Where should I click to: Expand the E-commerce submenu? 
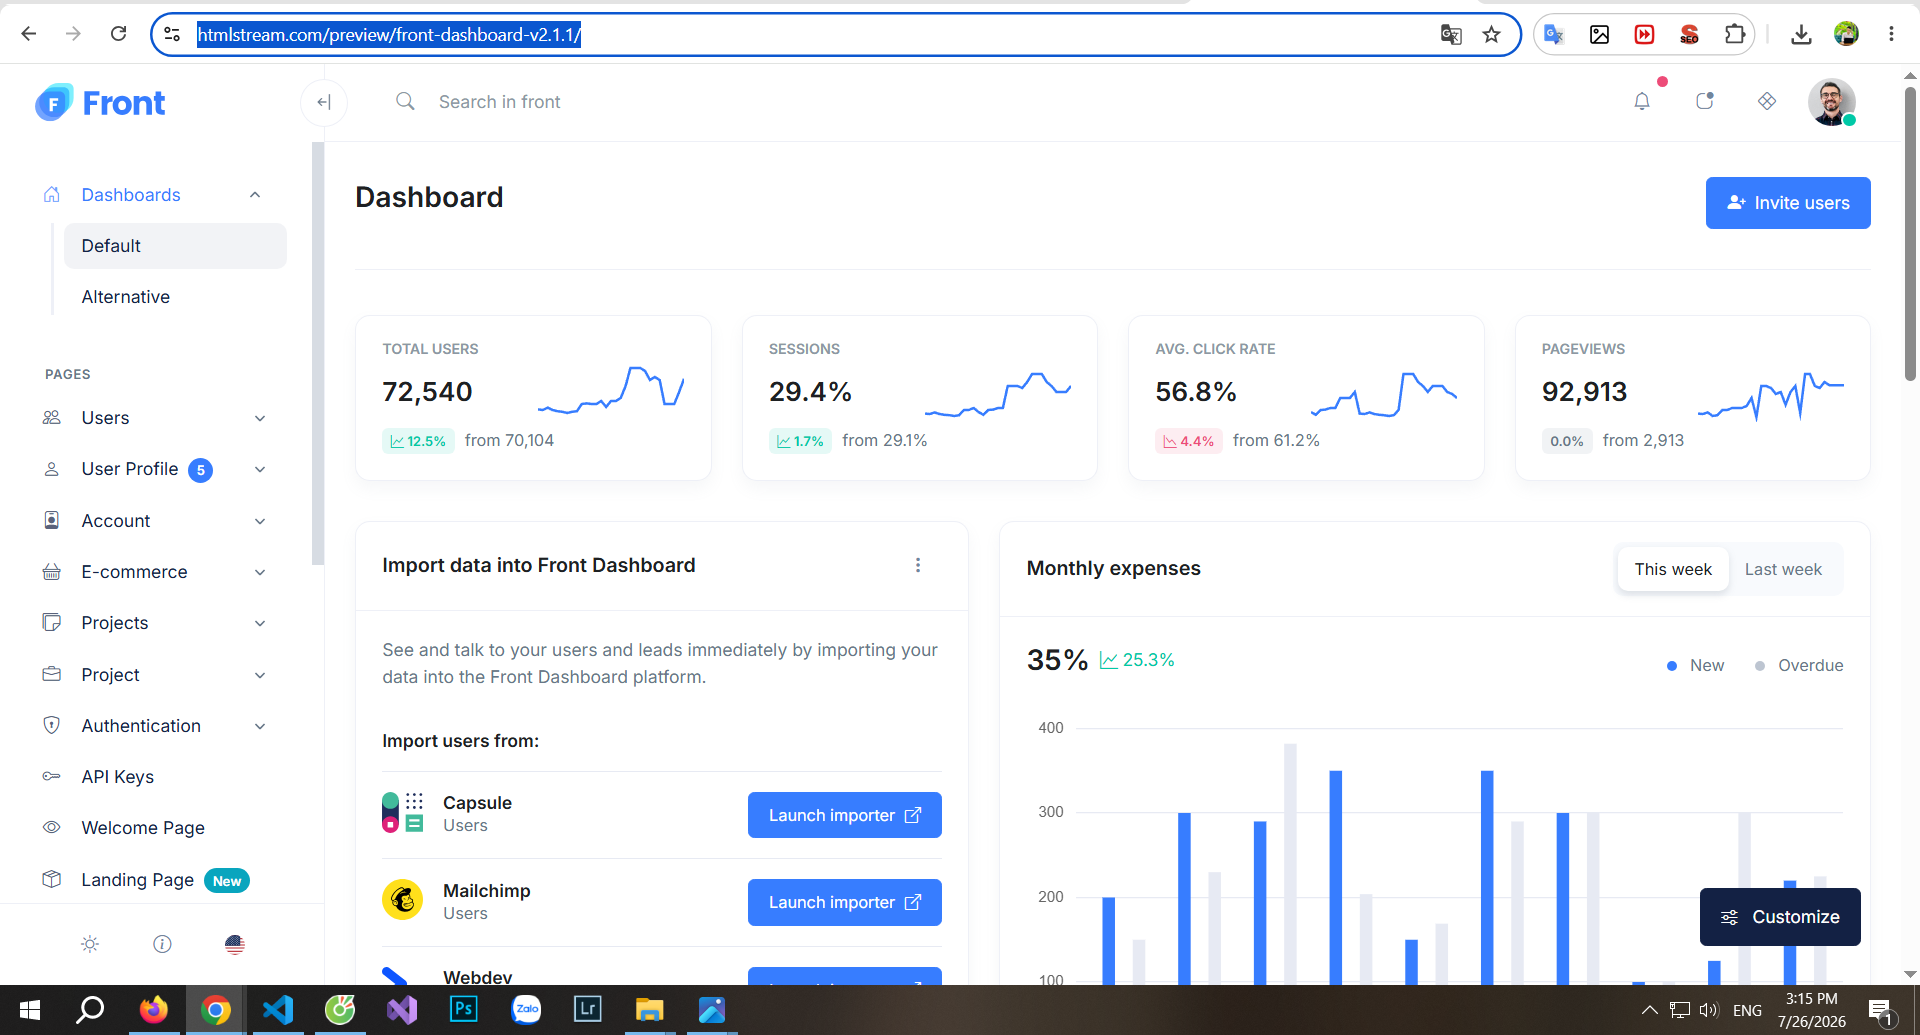[x=260, y=572]
